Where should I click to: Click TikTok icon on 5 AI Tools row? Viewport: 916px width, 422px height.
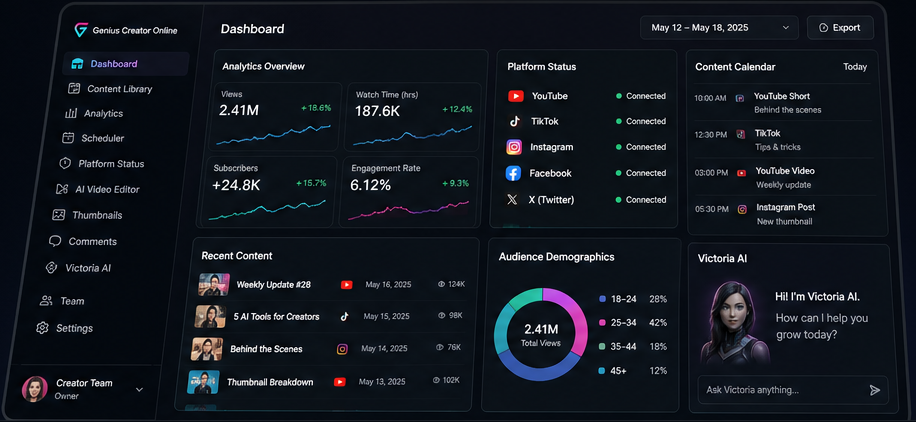[x=345, y=316]
